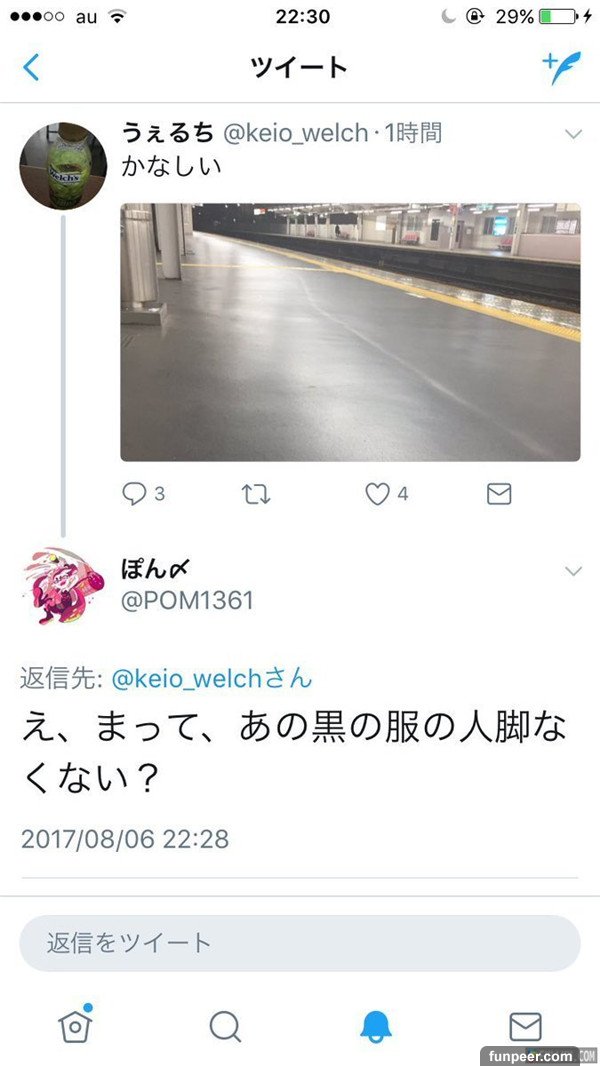Open the Notifications bell tab

(x=375, y=1027)
